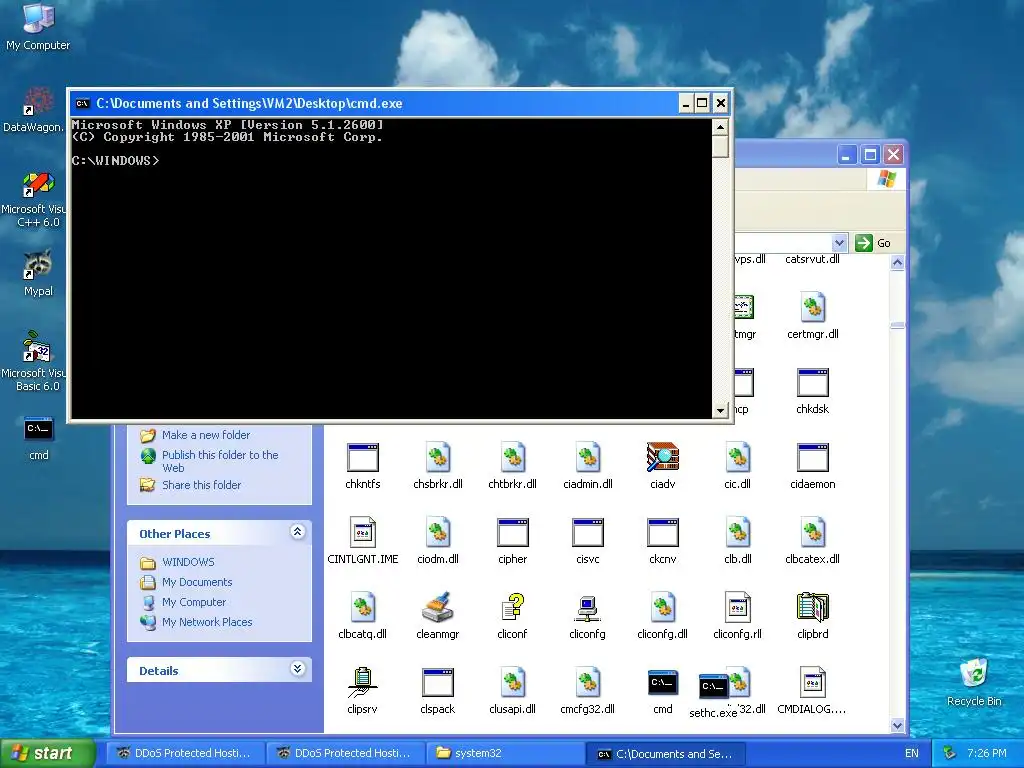The height and width of the screenshot is (768, 1024).
Task: Switch to first DDoS Protected Hosting taskbar item
Action: (x=185, y=753)
